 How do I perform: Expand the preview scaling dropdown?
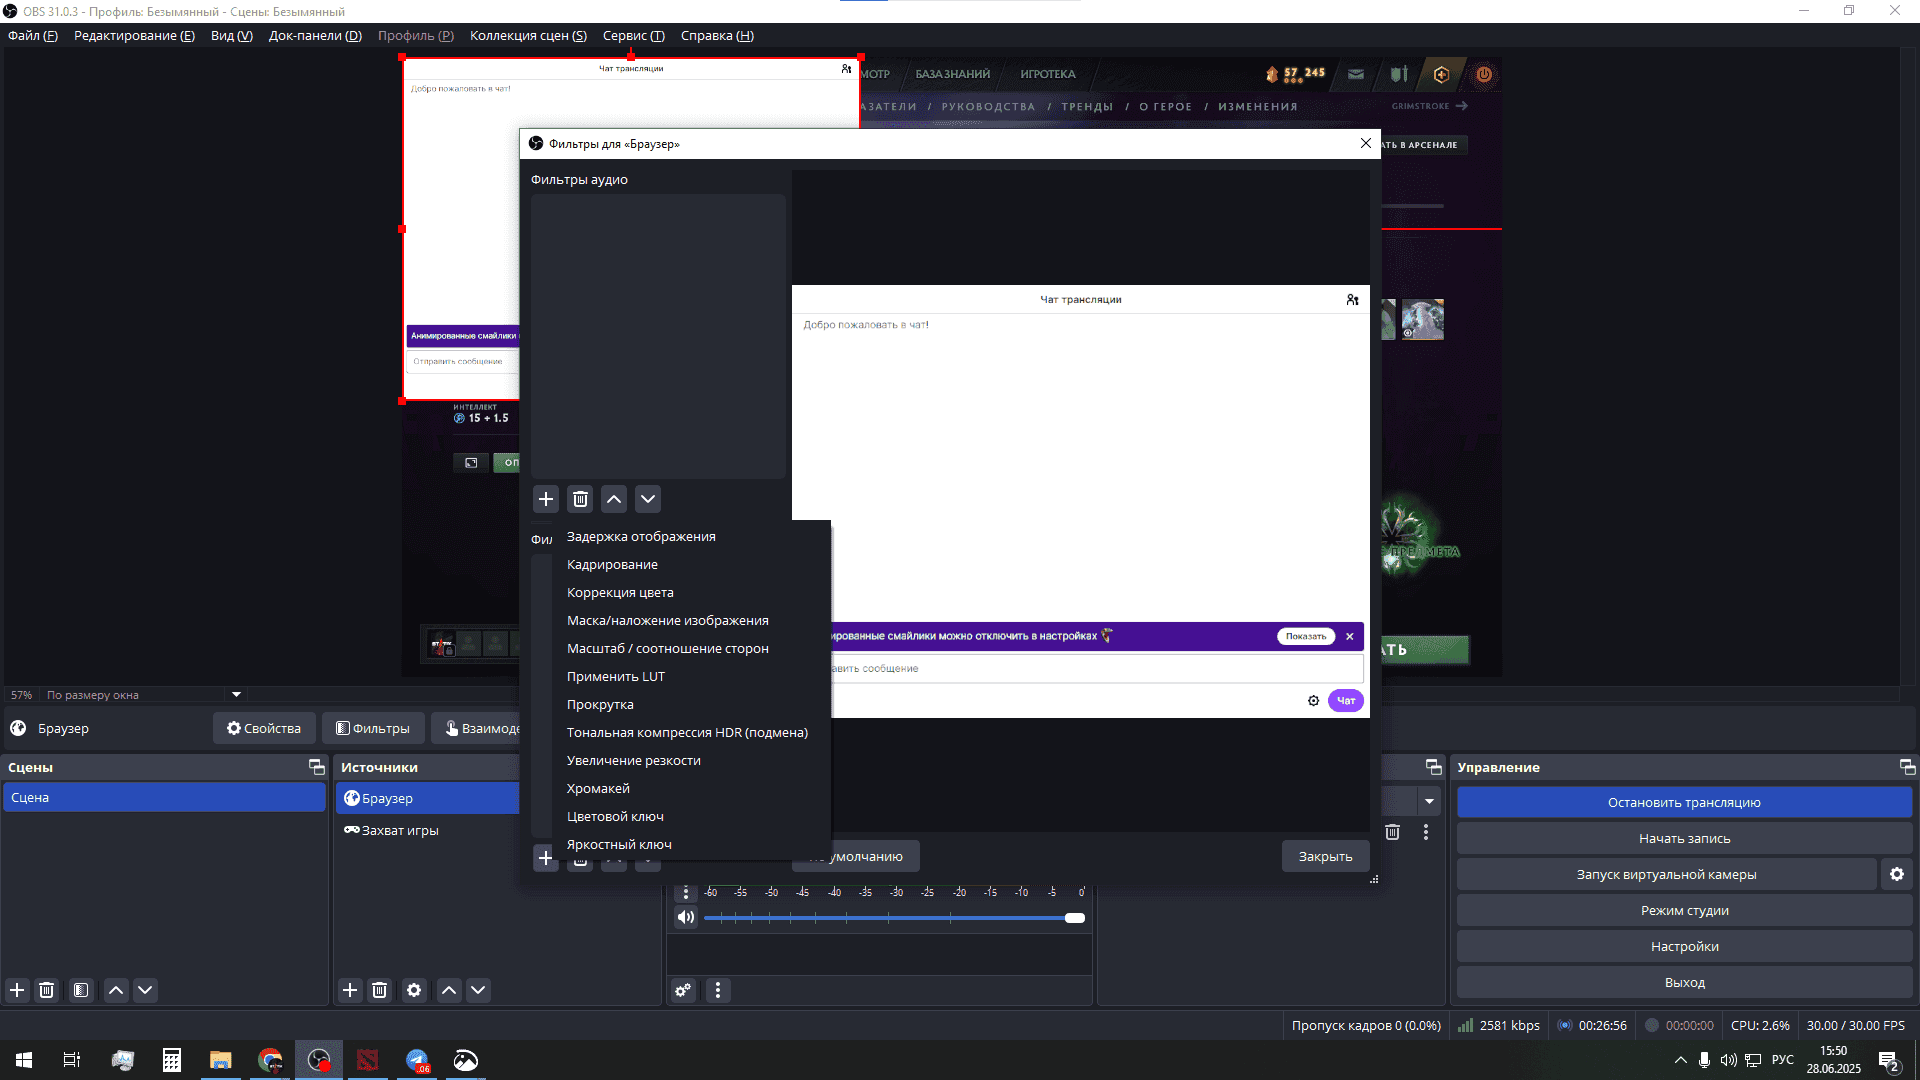coord(237,694)
